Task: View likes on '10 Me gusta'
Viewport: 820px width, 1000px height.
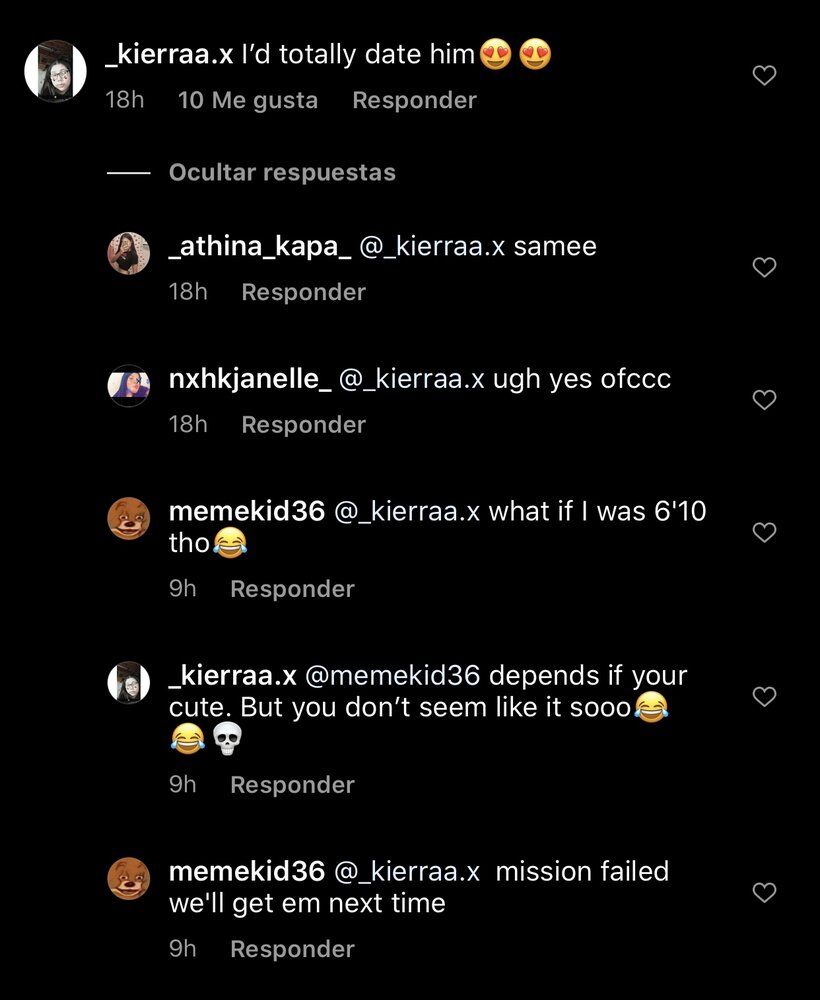Action: pos(248,100)
